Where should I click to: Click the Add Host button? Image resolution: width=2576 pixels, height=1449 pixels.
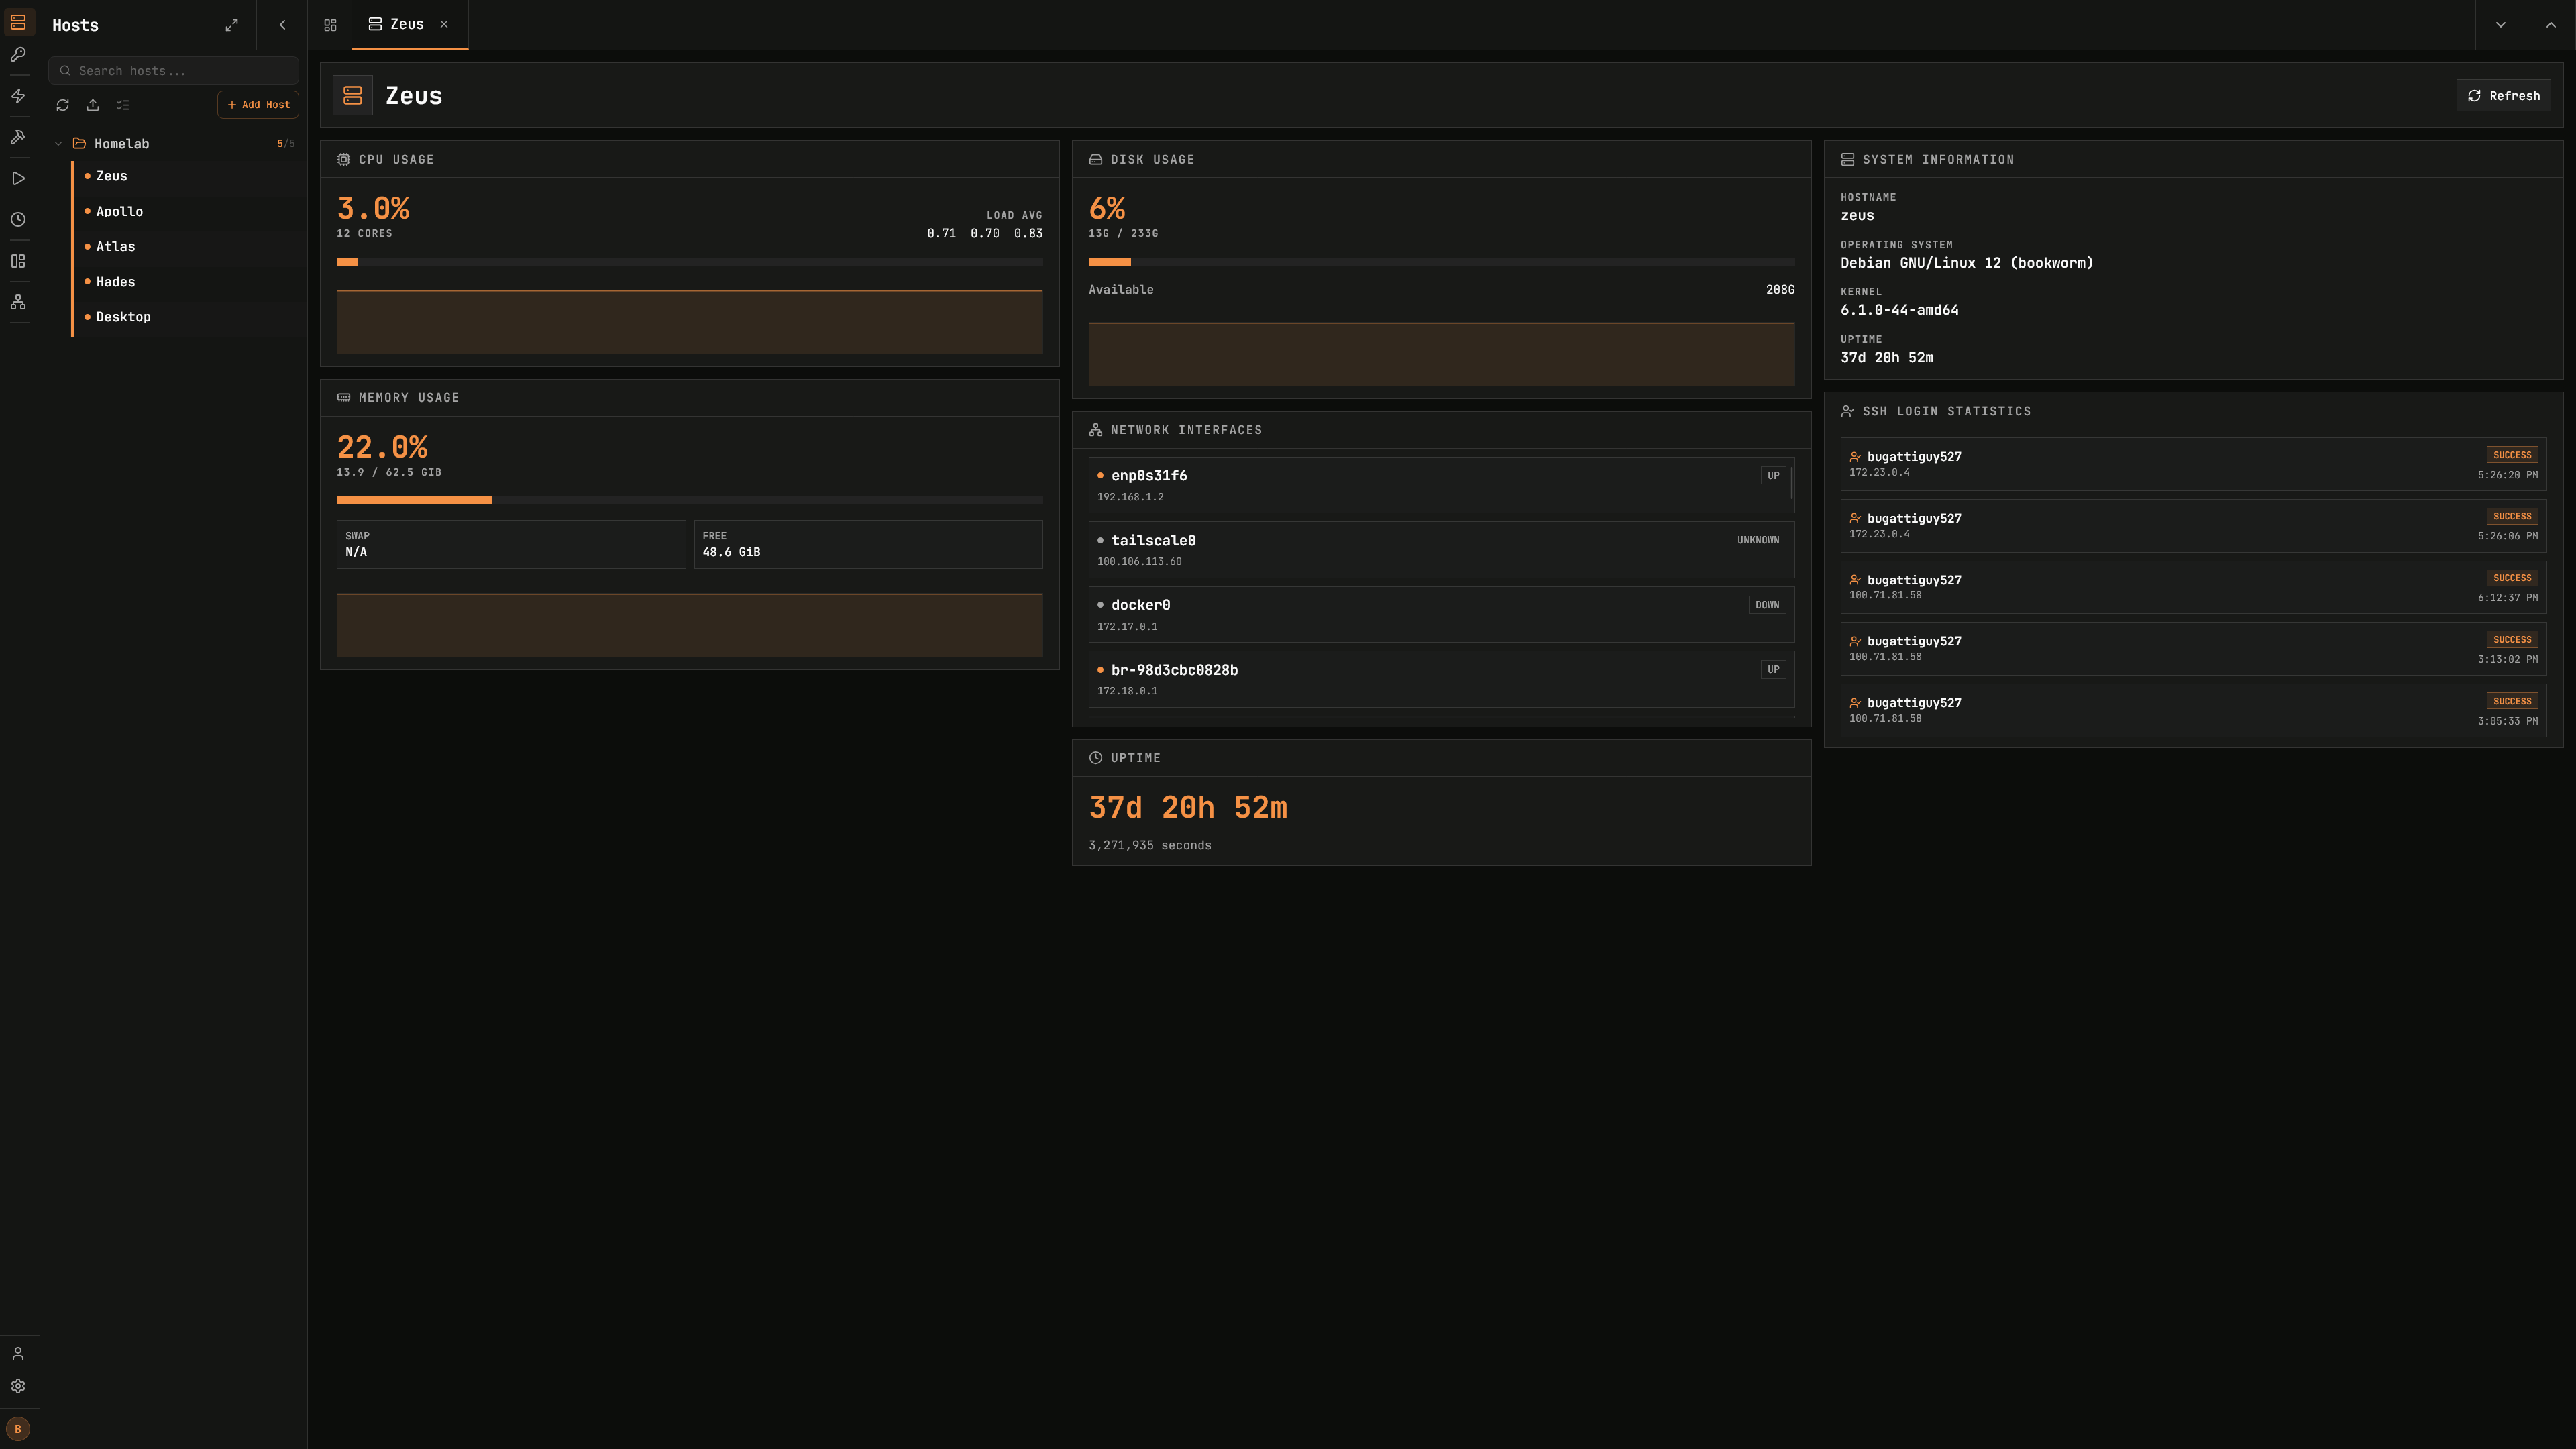click(x=258, y=105)
